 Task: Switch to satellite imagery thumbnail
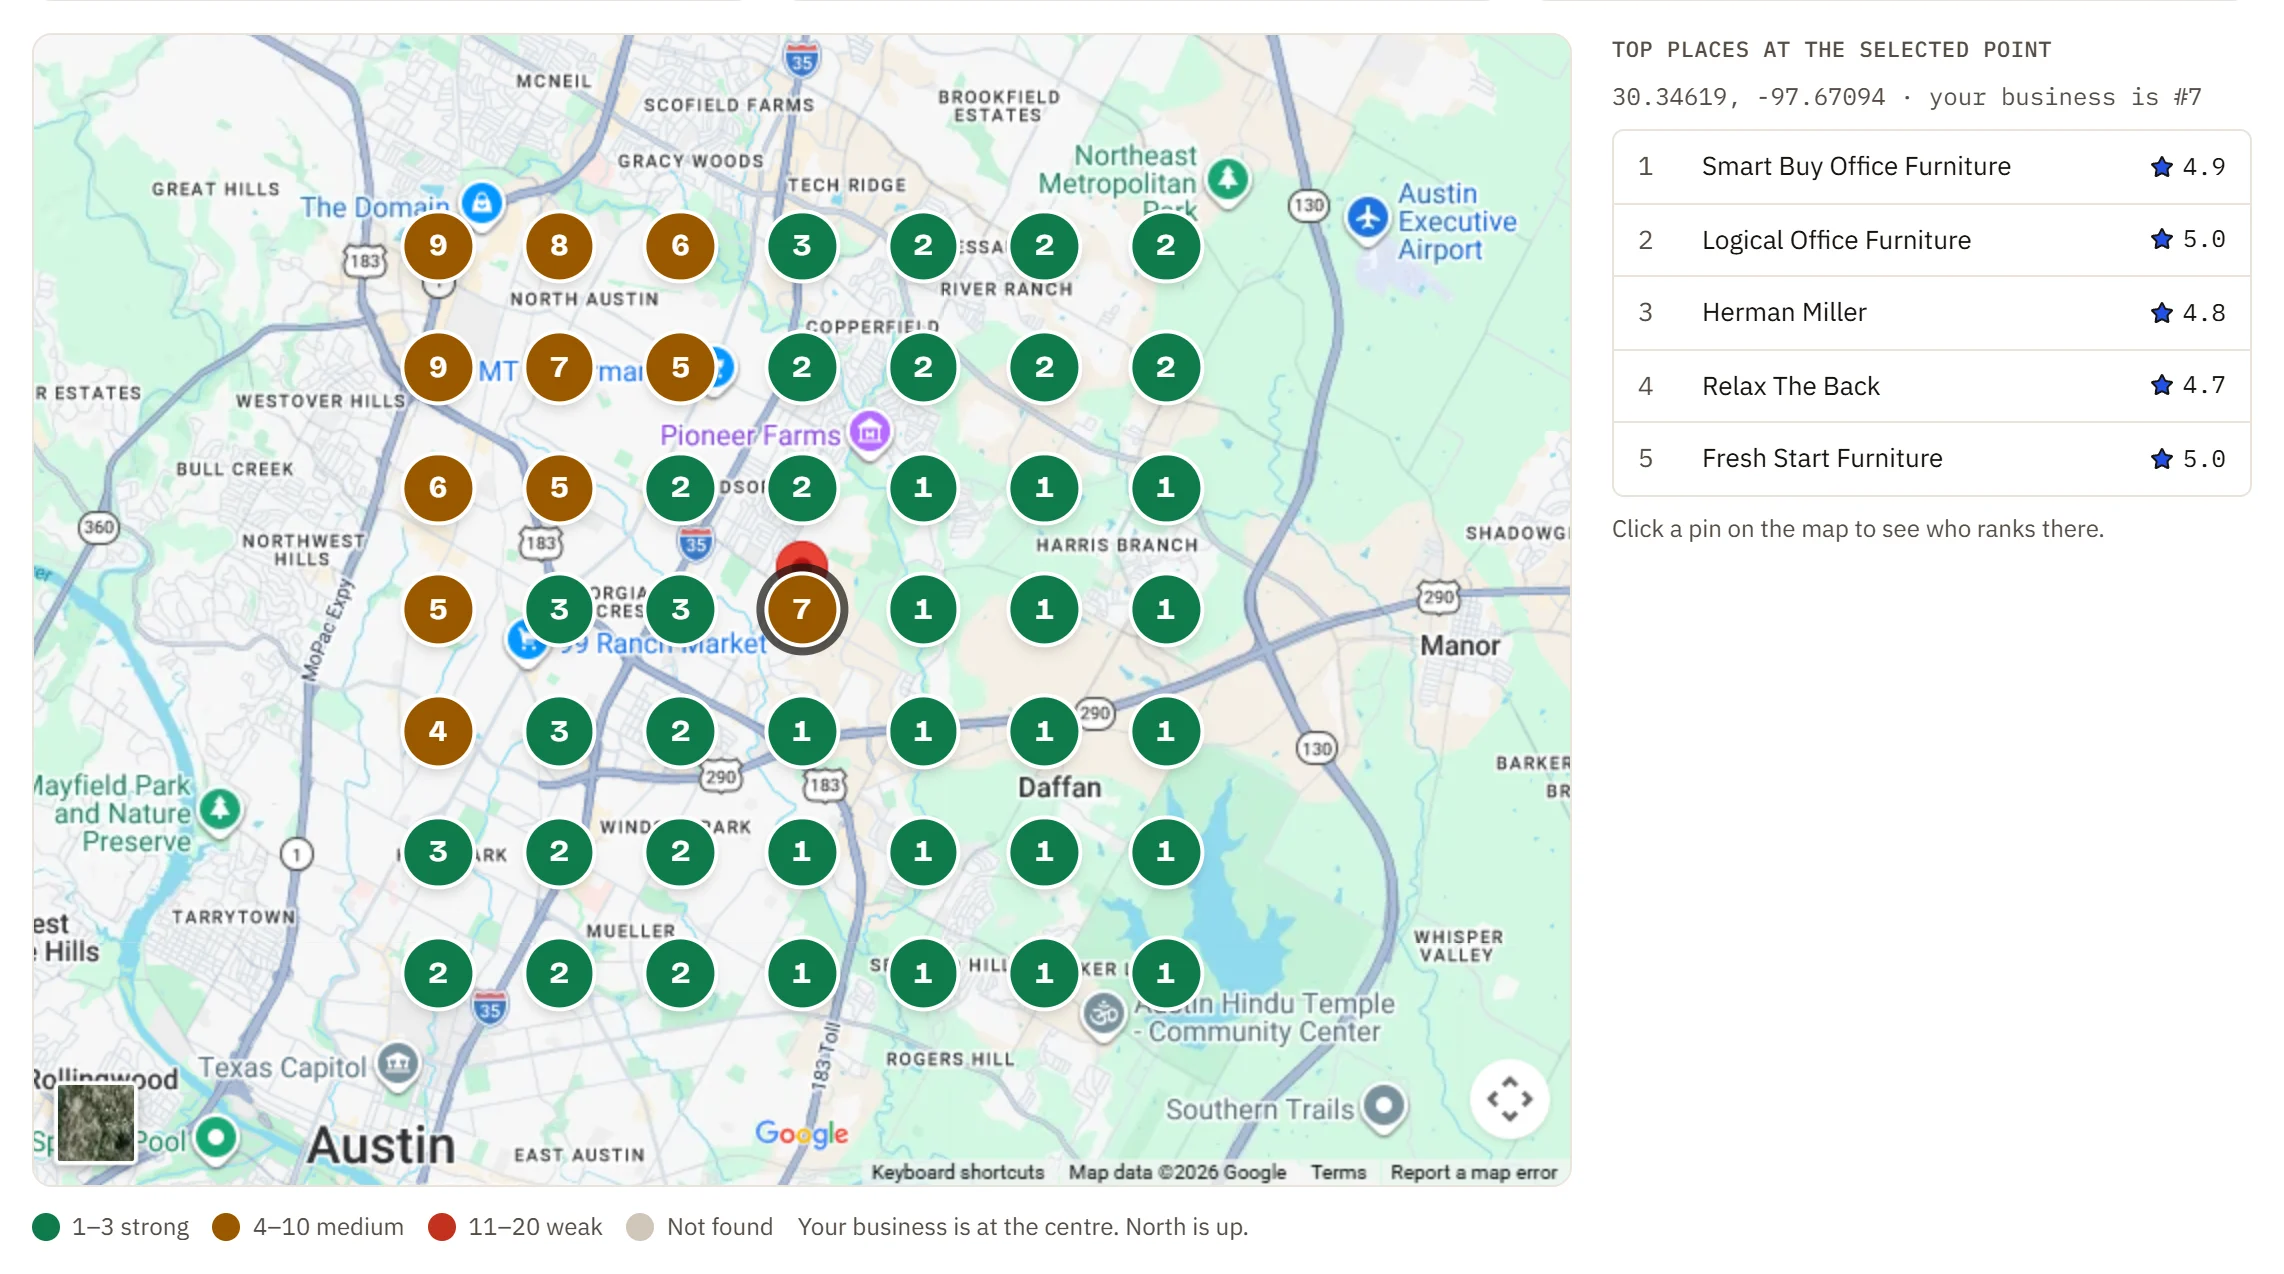96,1123
